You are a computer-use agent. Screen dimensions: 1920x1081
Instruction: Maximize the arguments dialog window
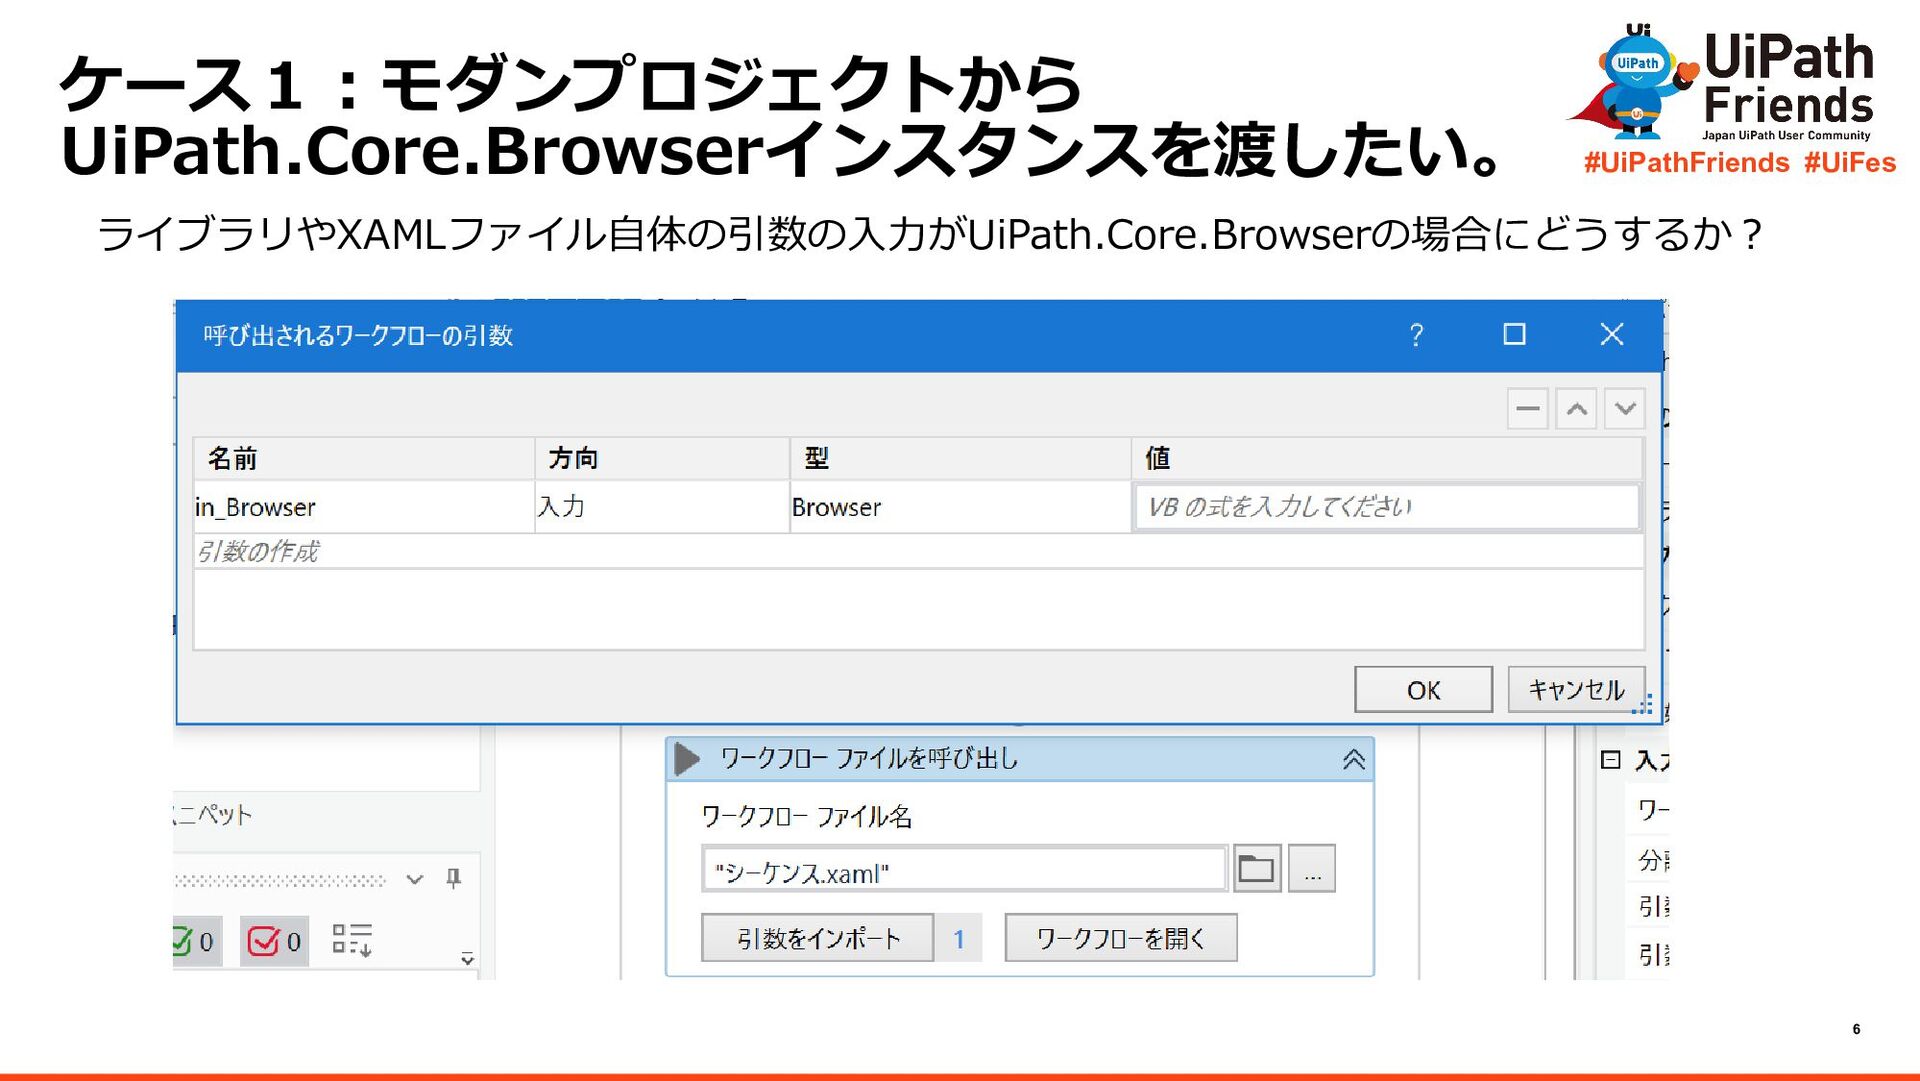pos(1514,334)
